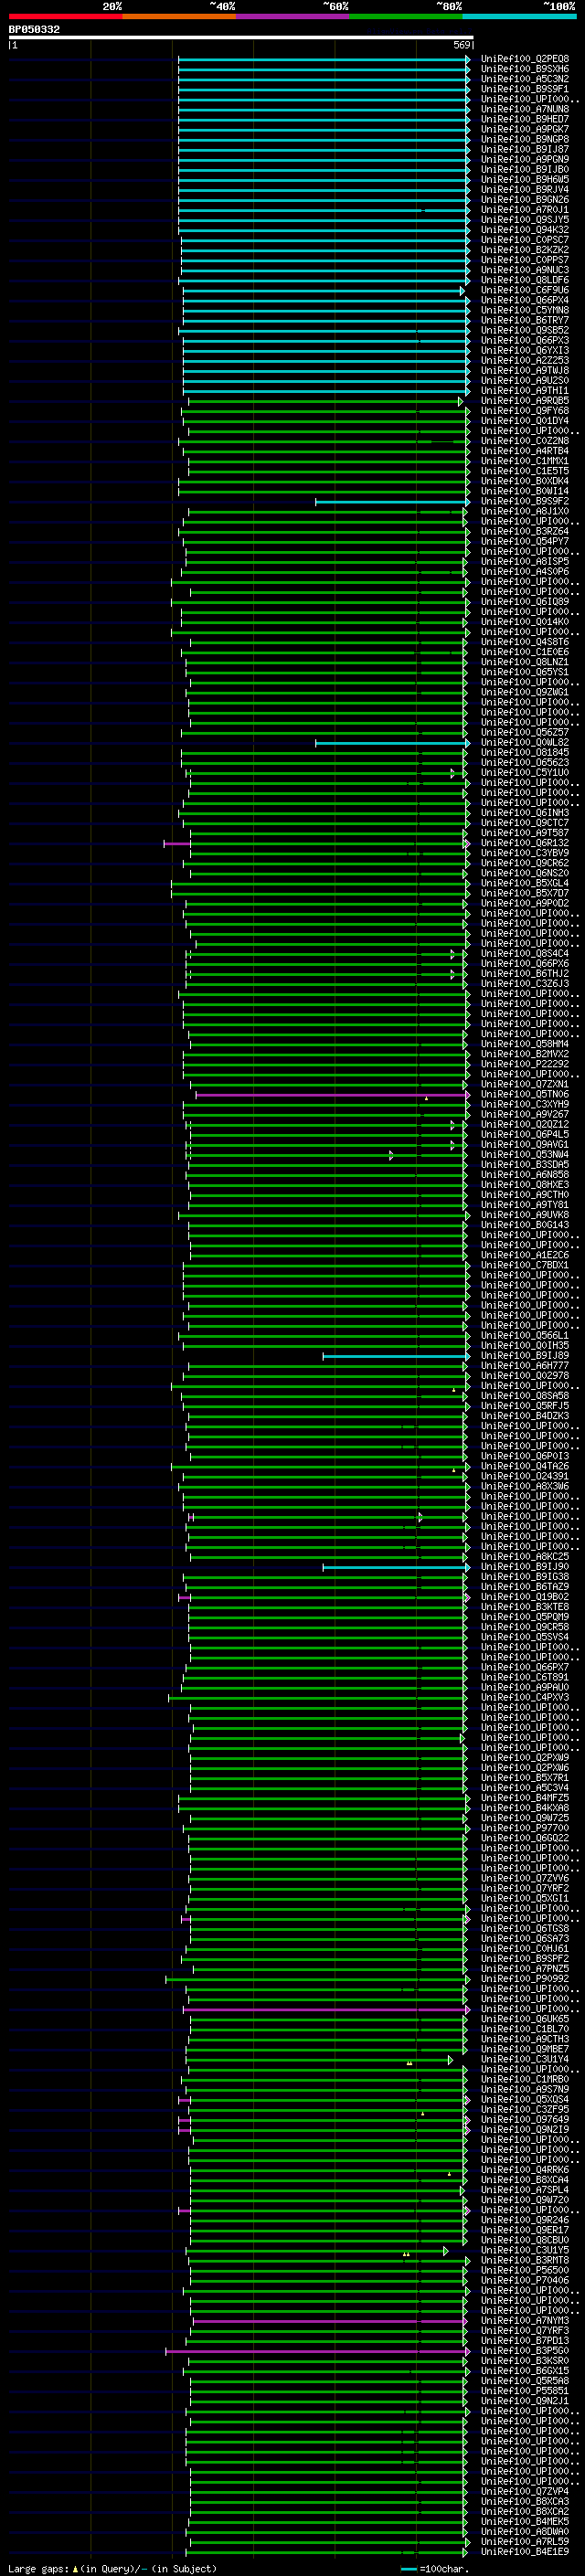Select the UniRef100_B9RJV4 label
The height and width of the screenshot is (2576, 585).
524,189
